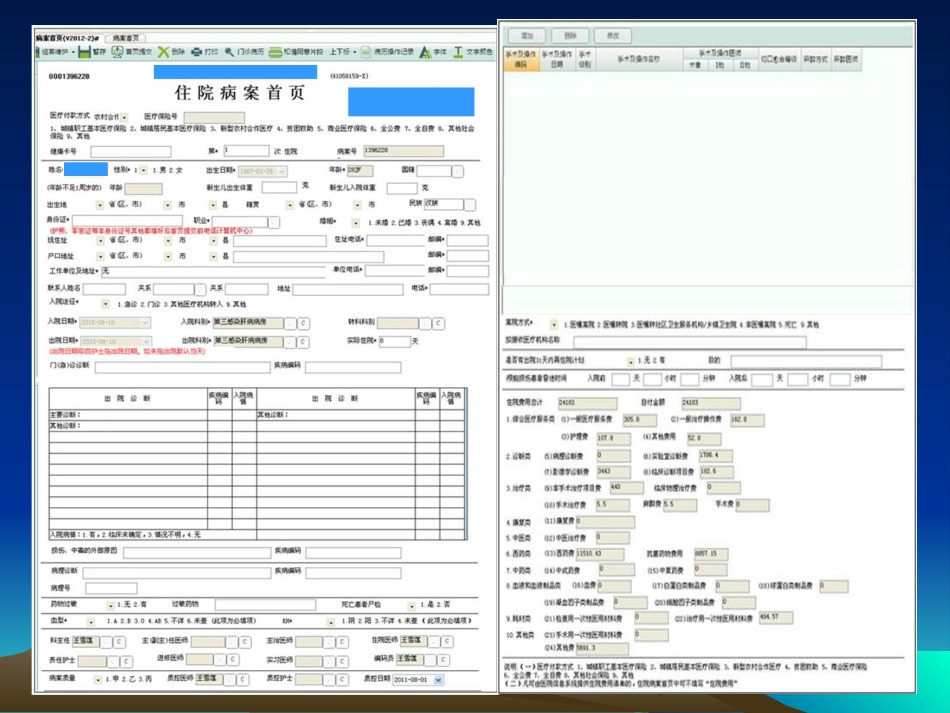The image size is (950, 713).
Task: Open 病历操作记录 document icon
Action: click(367, 51)
